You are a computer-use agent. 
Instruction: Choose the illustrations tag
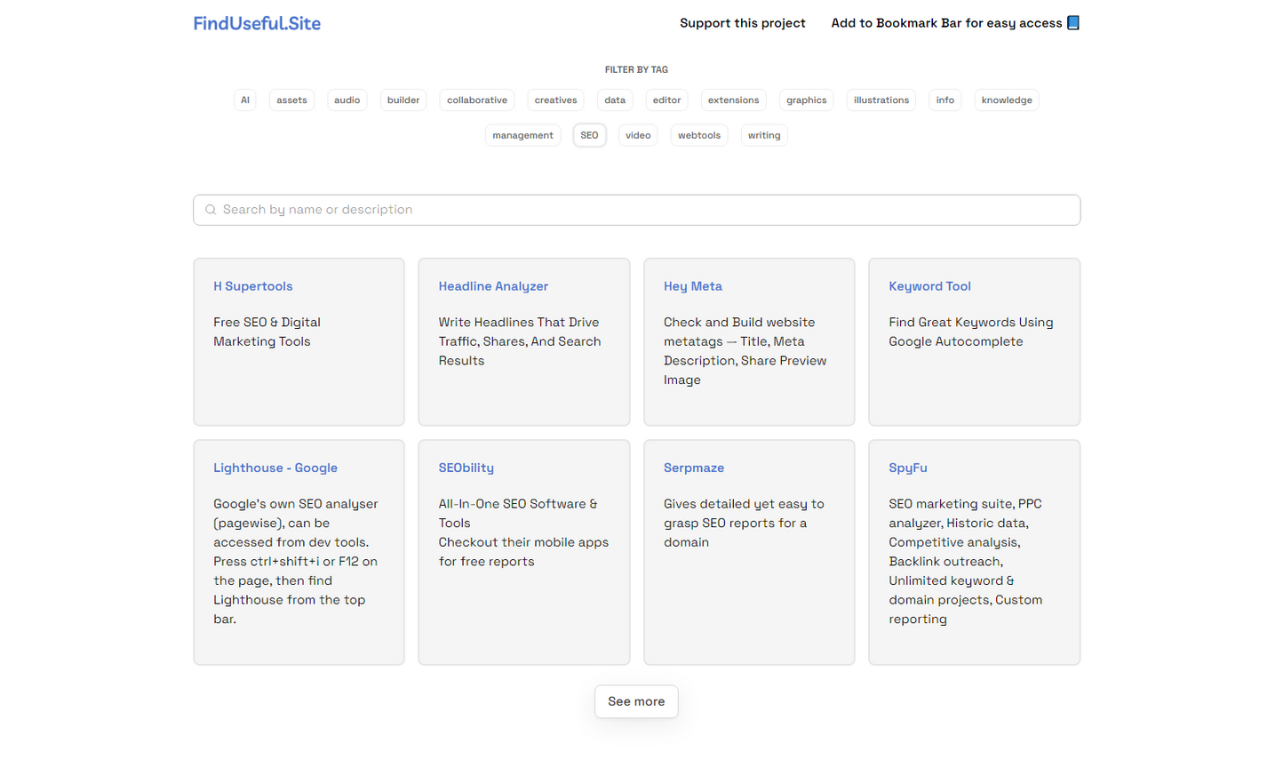click(881, 100)
